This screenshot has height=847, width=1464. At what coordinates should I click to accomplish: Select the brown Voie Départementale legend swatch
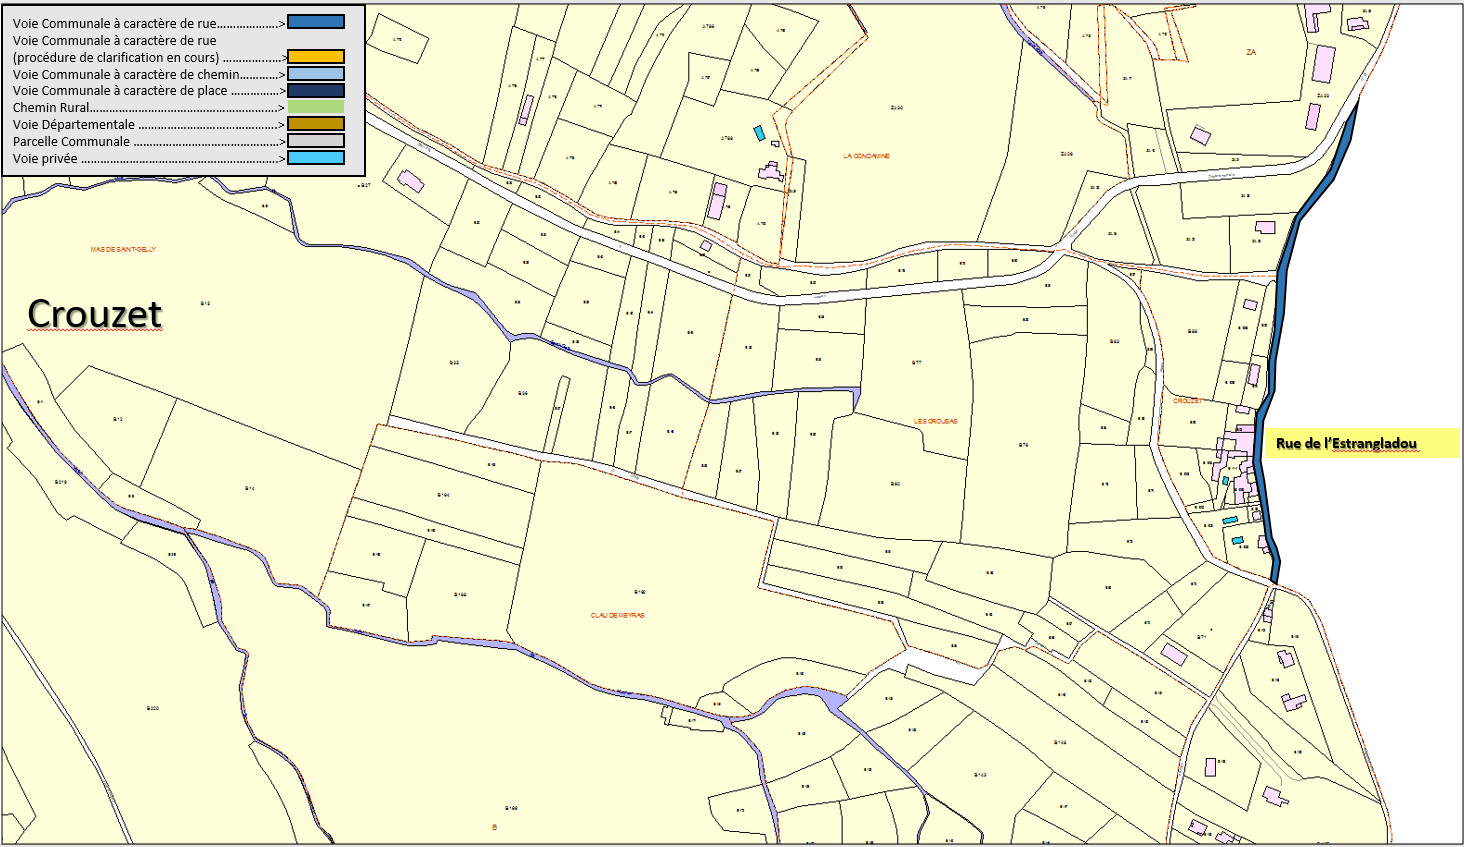click(x=316, y=124)
